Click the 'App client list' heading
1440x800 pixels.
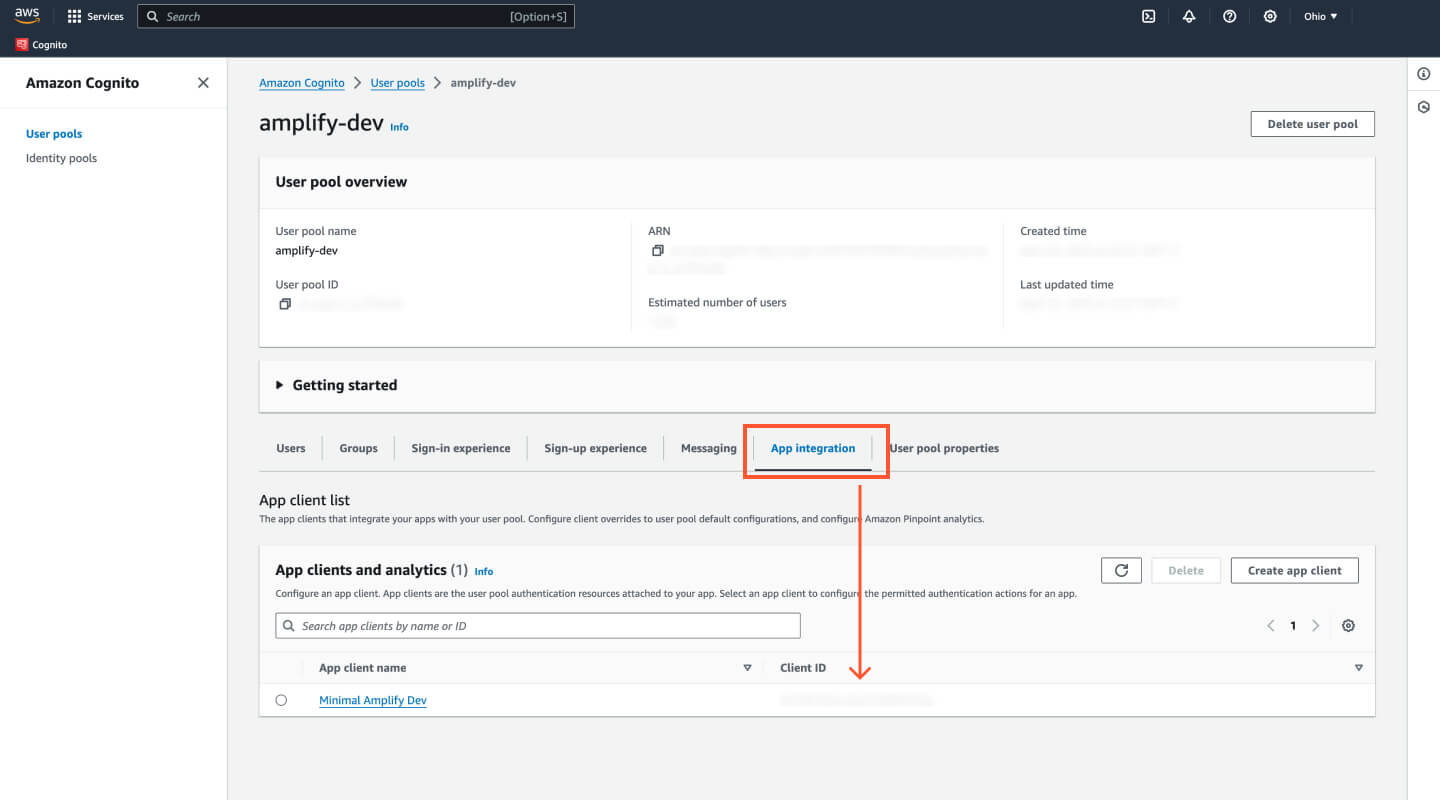304,500
